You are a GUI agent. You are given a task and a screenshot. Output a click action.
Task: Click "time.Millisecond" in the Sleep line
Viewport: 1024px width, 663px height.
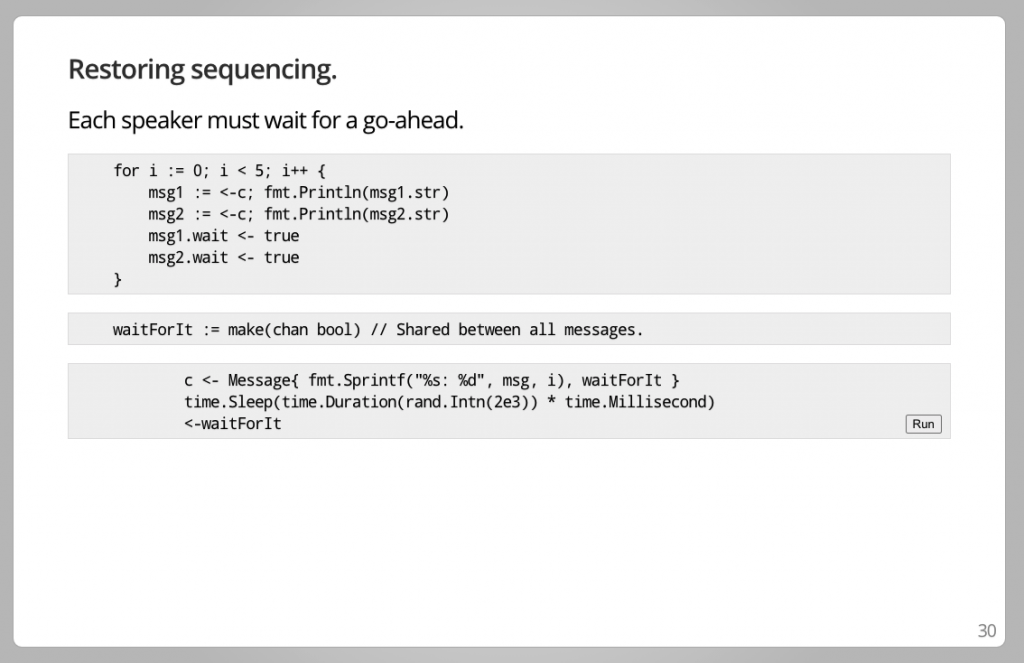[639, 402]
